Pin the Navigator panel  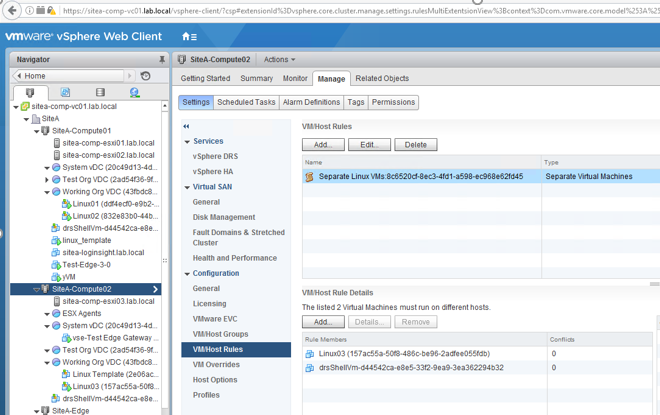click(162, 60)
